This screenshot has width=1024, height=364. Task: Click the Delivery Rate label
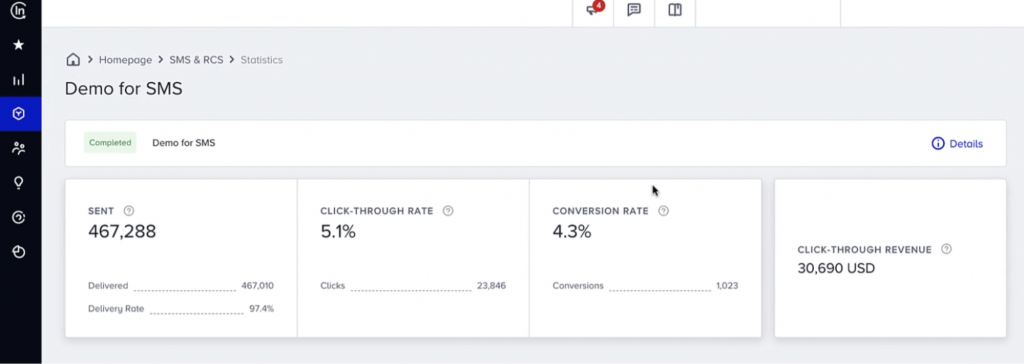coord(116,309)
